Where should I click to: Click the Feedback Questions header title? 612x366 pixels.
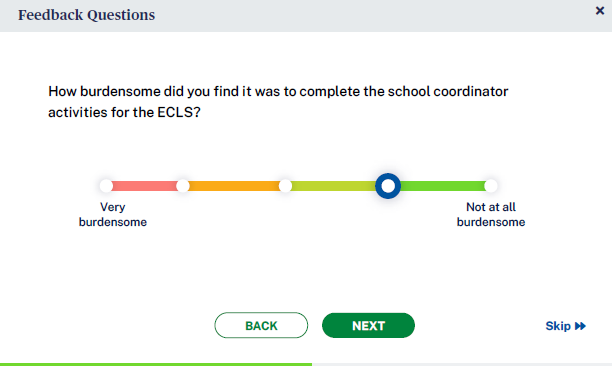coord(87,15)
